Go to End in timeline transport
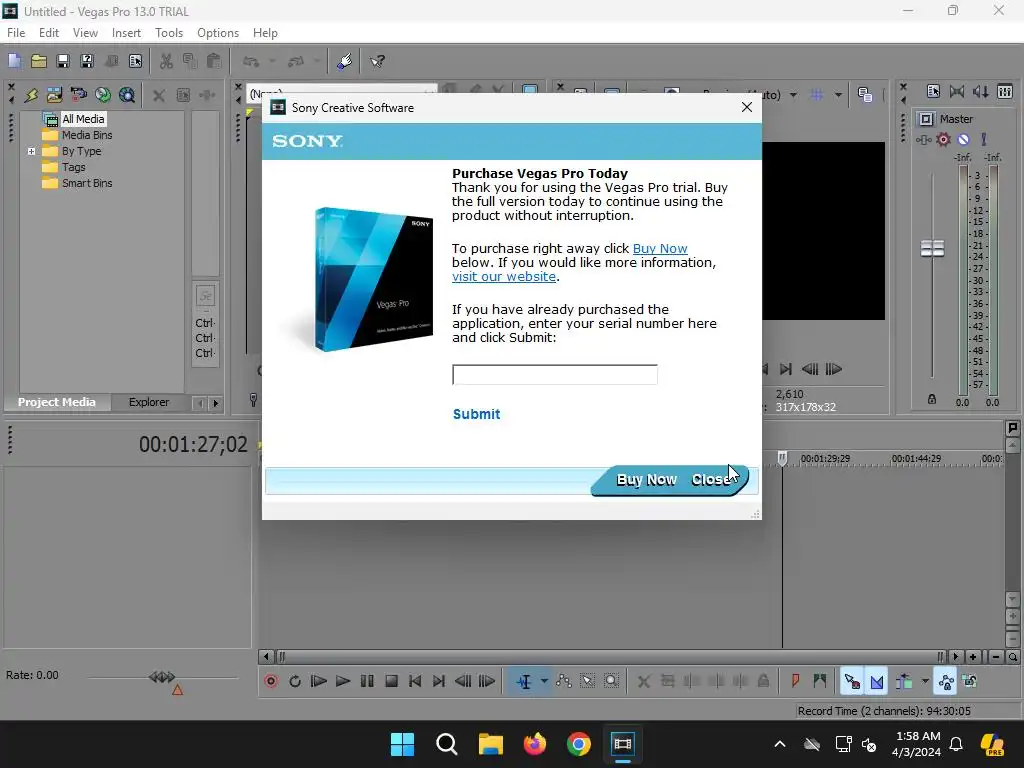The image size is (1024, 768). tap(439, 681)
